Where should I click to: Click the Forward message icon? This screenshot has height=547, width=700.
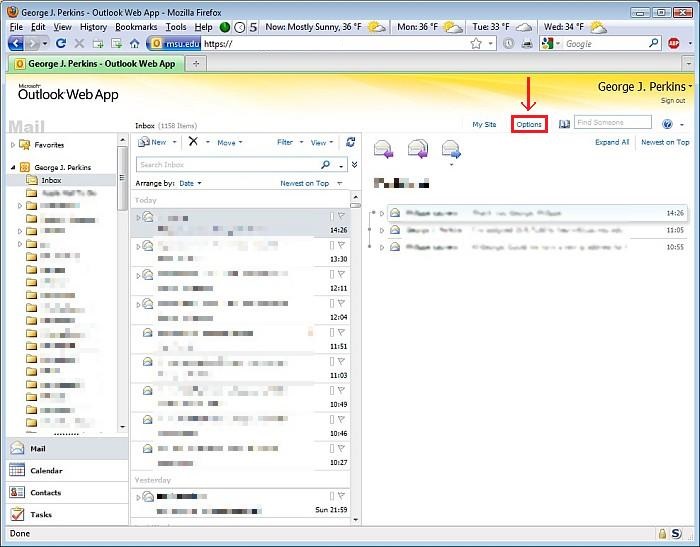[451, 149]
